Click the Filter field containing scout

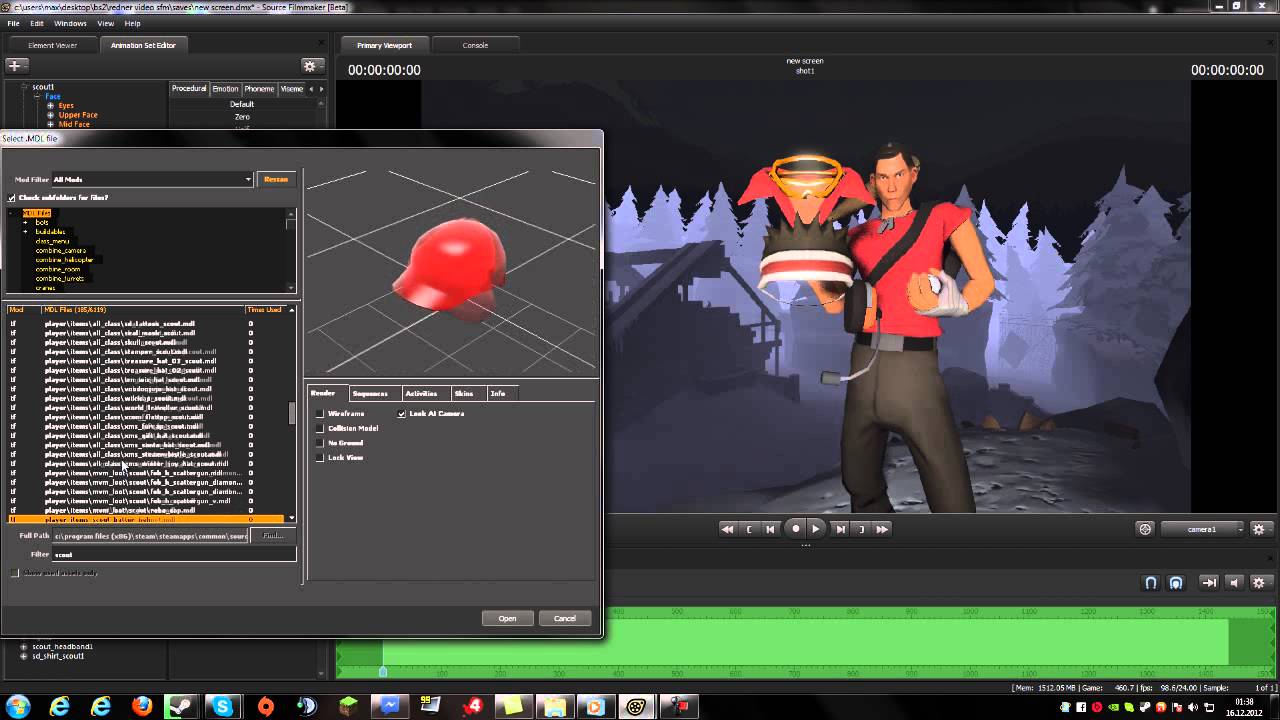coord(175,554)
